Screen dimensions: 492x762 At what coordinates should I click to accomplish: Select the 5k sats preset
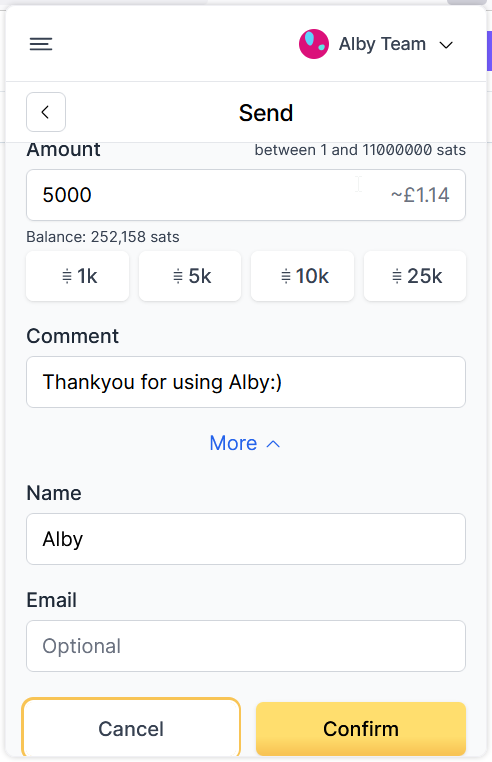click(190, 276)
